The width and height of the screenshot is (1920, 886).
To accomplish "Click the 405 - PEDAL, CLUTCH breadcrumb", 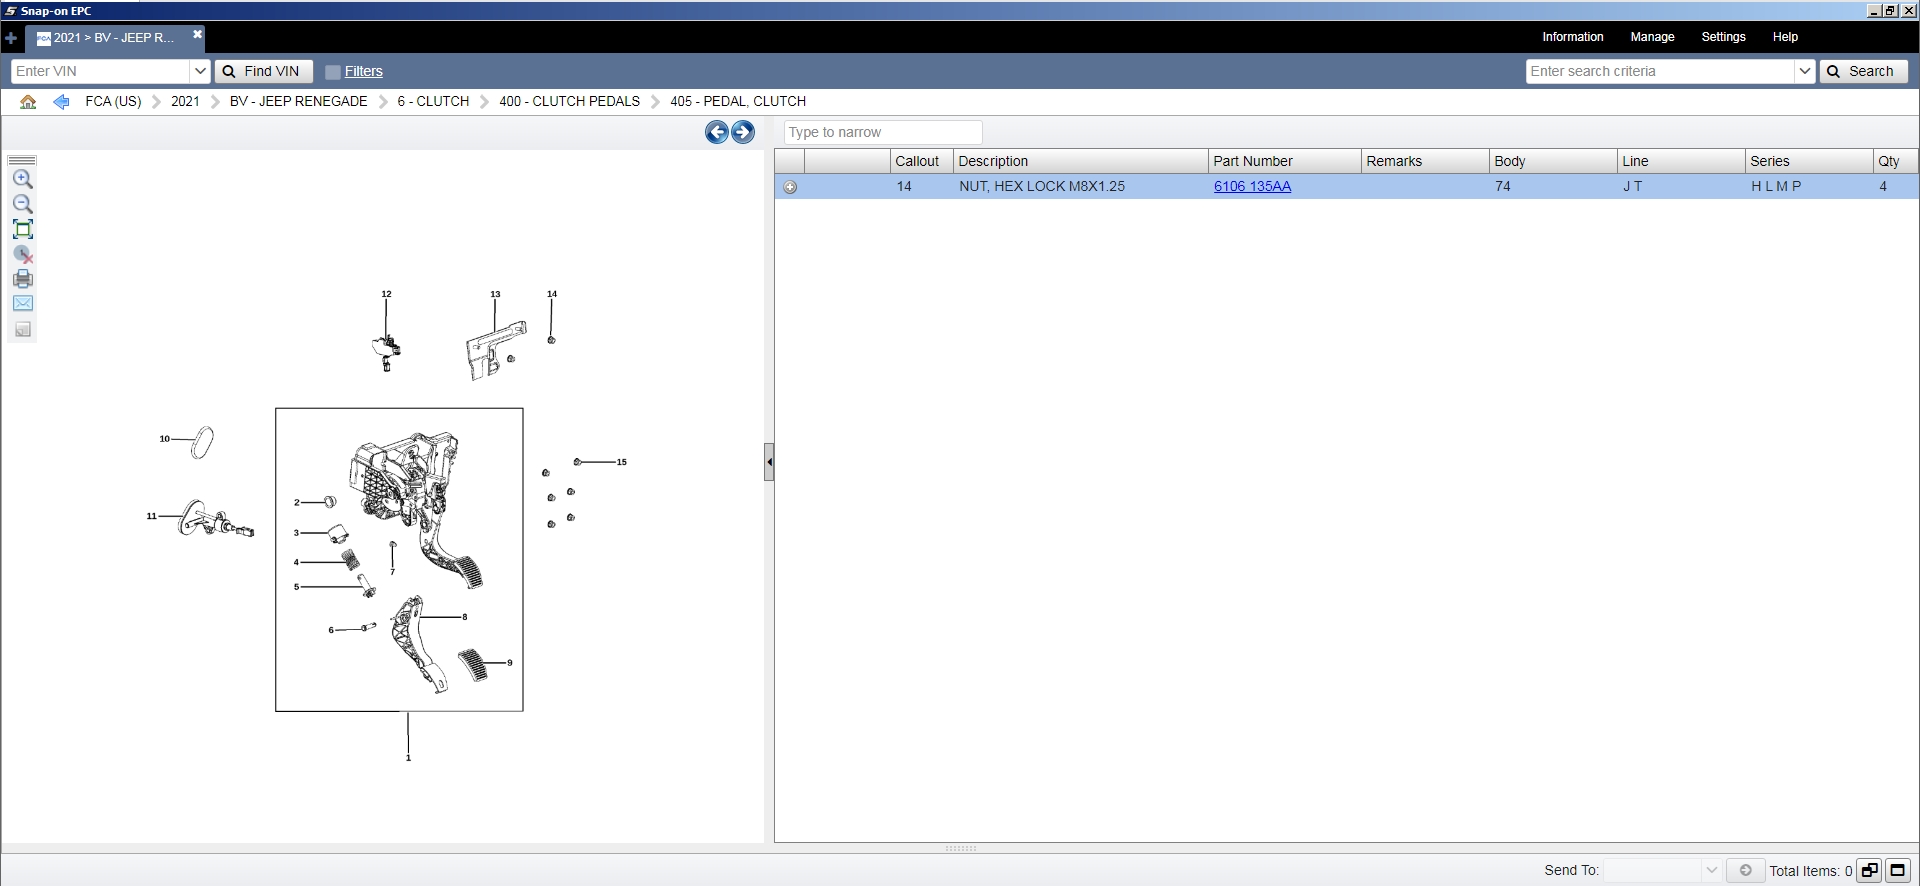I will coord(738,102).
